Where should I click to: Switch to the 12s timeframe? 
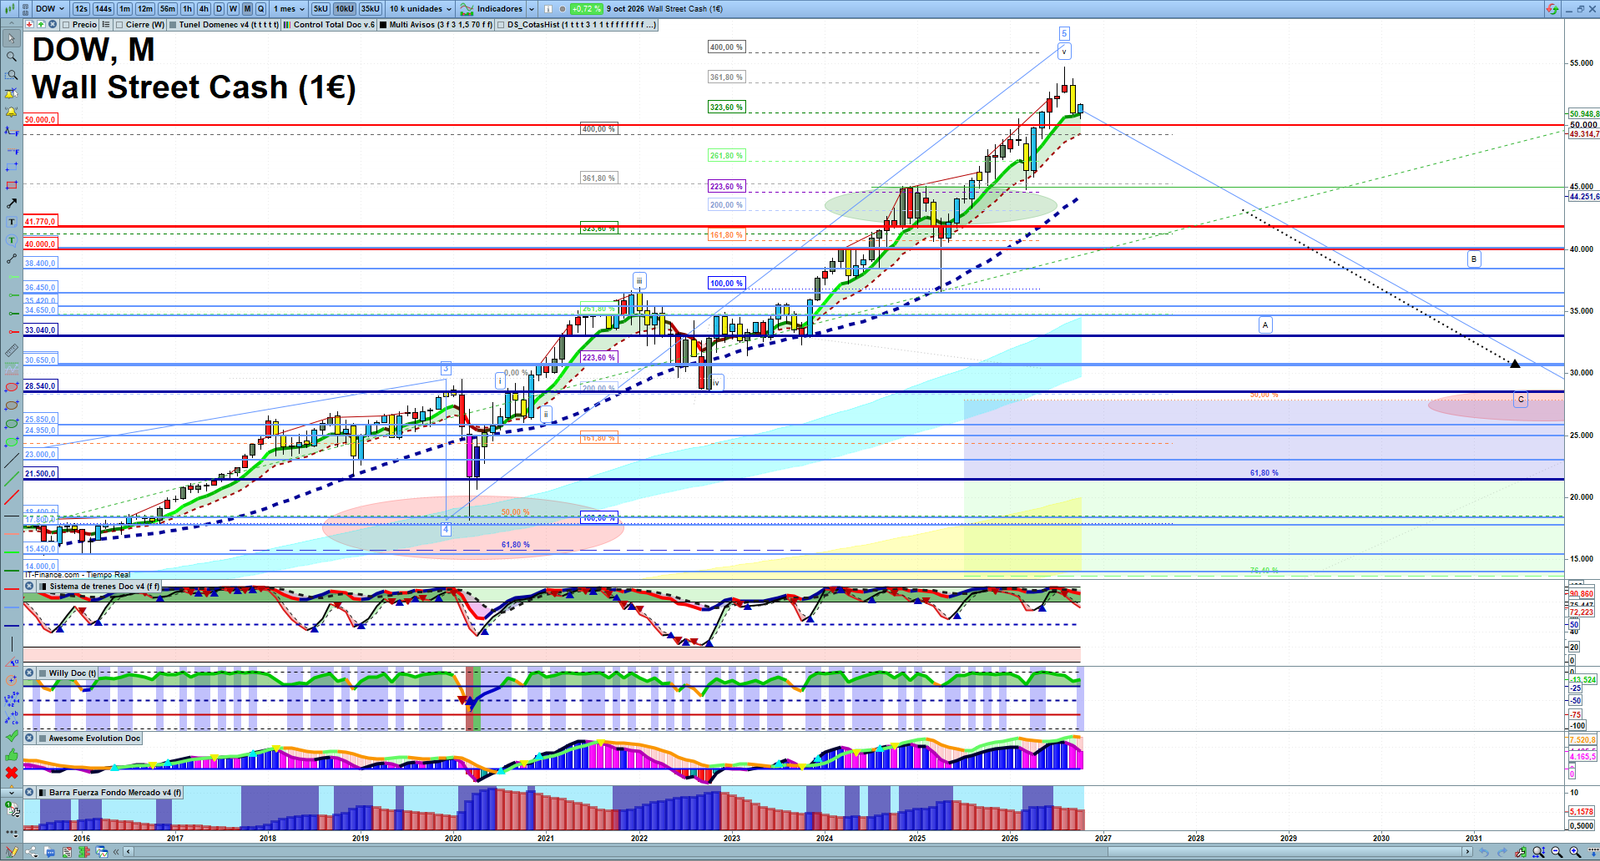click(81, 9)
